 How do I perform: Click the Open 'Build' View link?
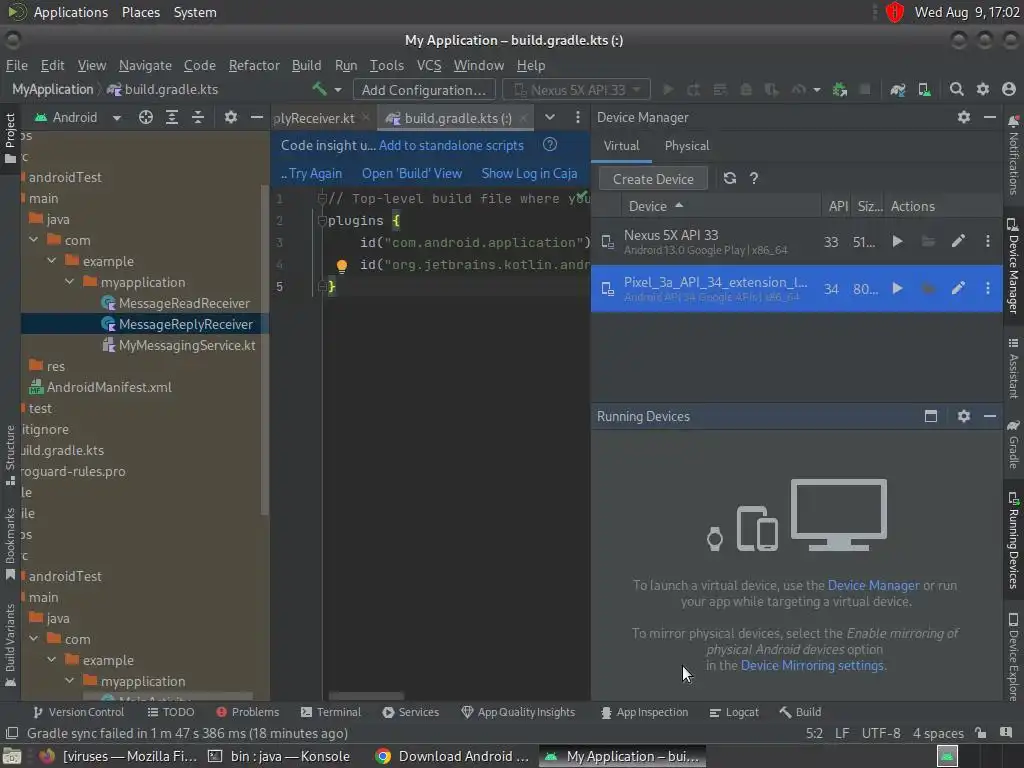coord(412,173)
